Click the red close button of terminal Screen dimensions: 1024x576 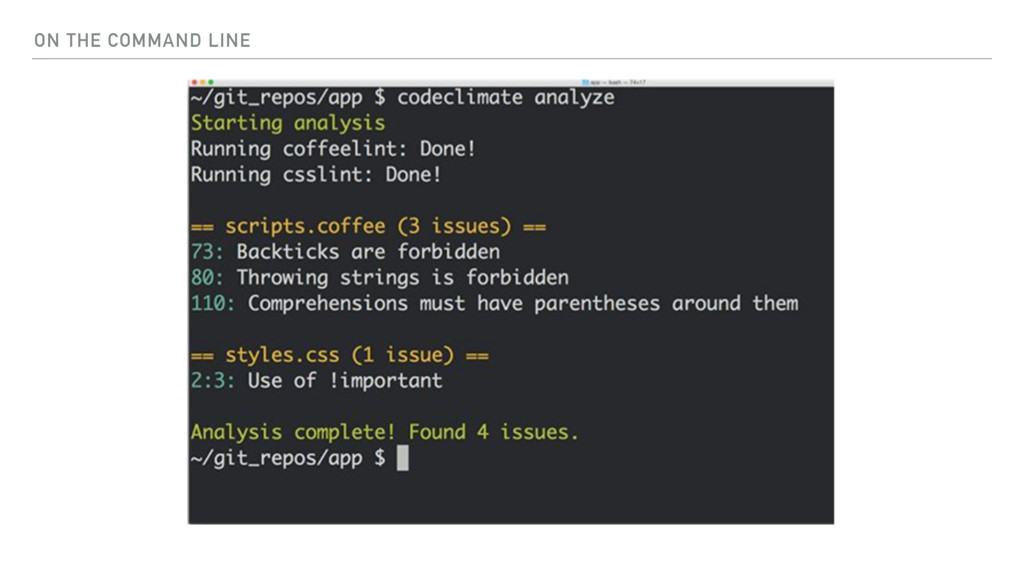[x=195, y=82]
